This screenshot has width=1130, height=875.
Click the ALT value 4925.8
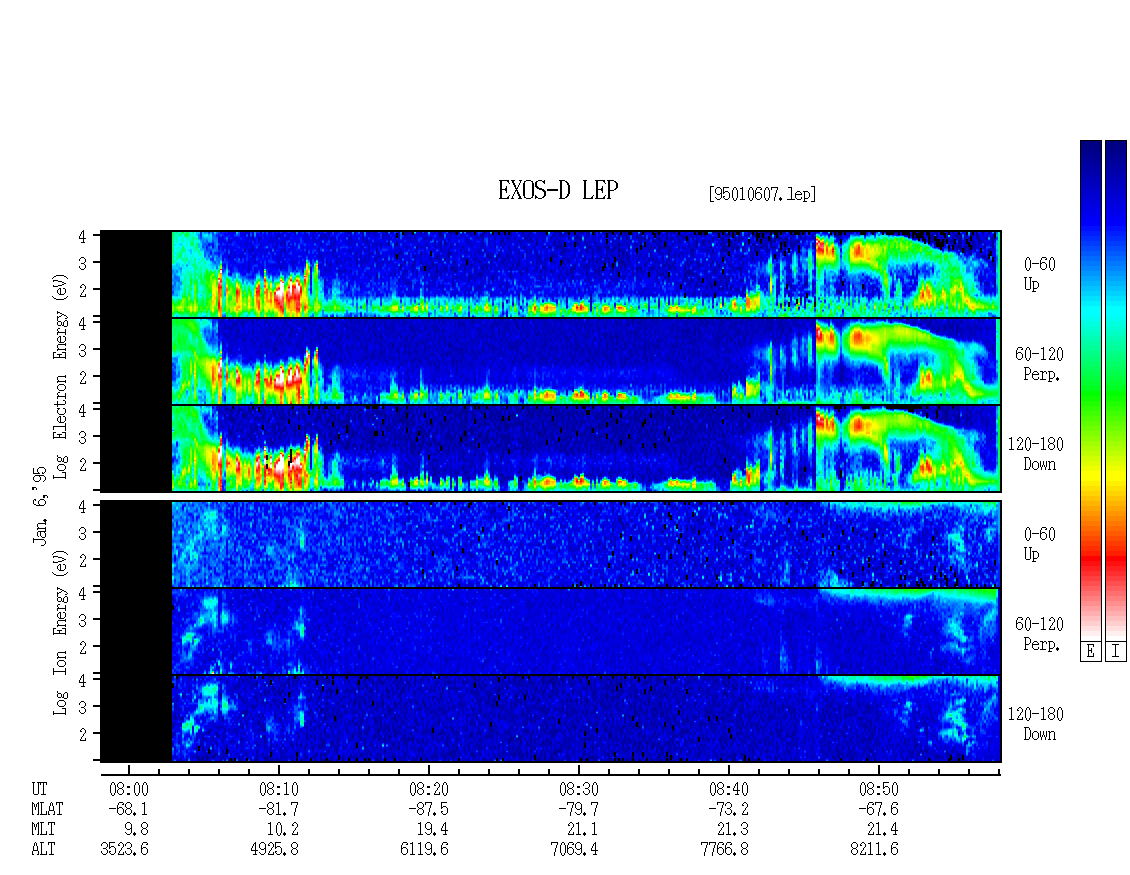275,850
